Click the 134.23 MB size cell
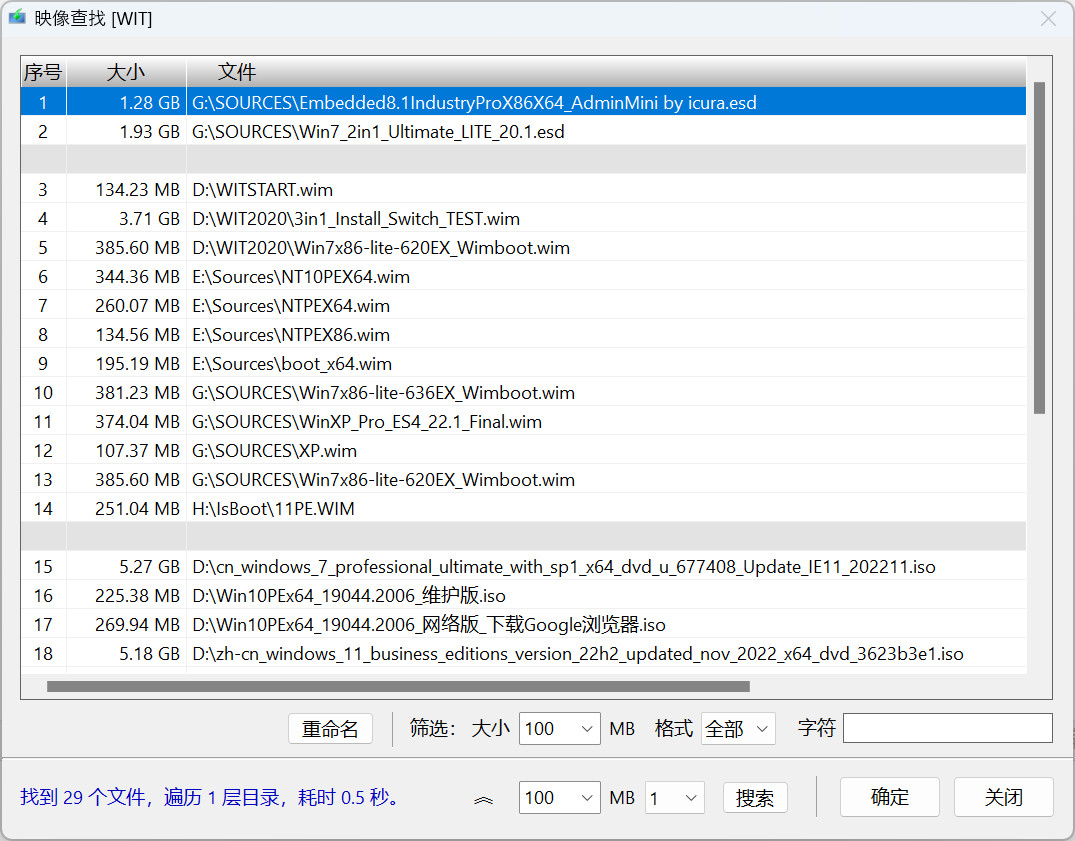Viewport: 1075px width, 841px height. click(126, 190)
